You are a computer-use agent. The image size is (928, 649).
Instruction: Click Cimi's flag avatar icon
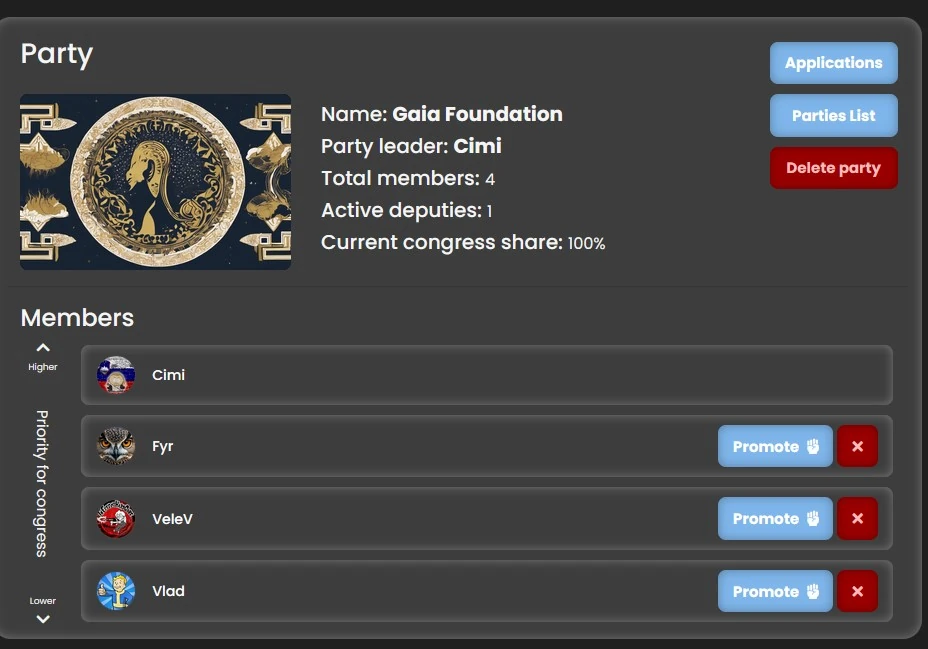(x=114, y=376)
